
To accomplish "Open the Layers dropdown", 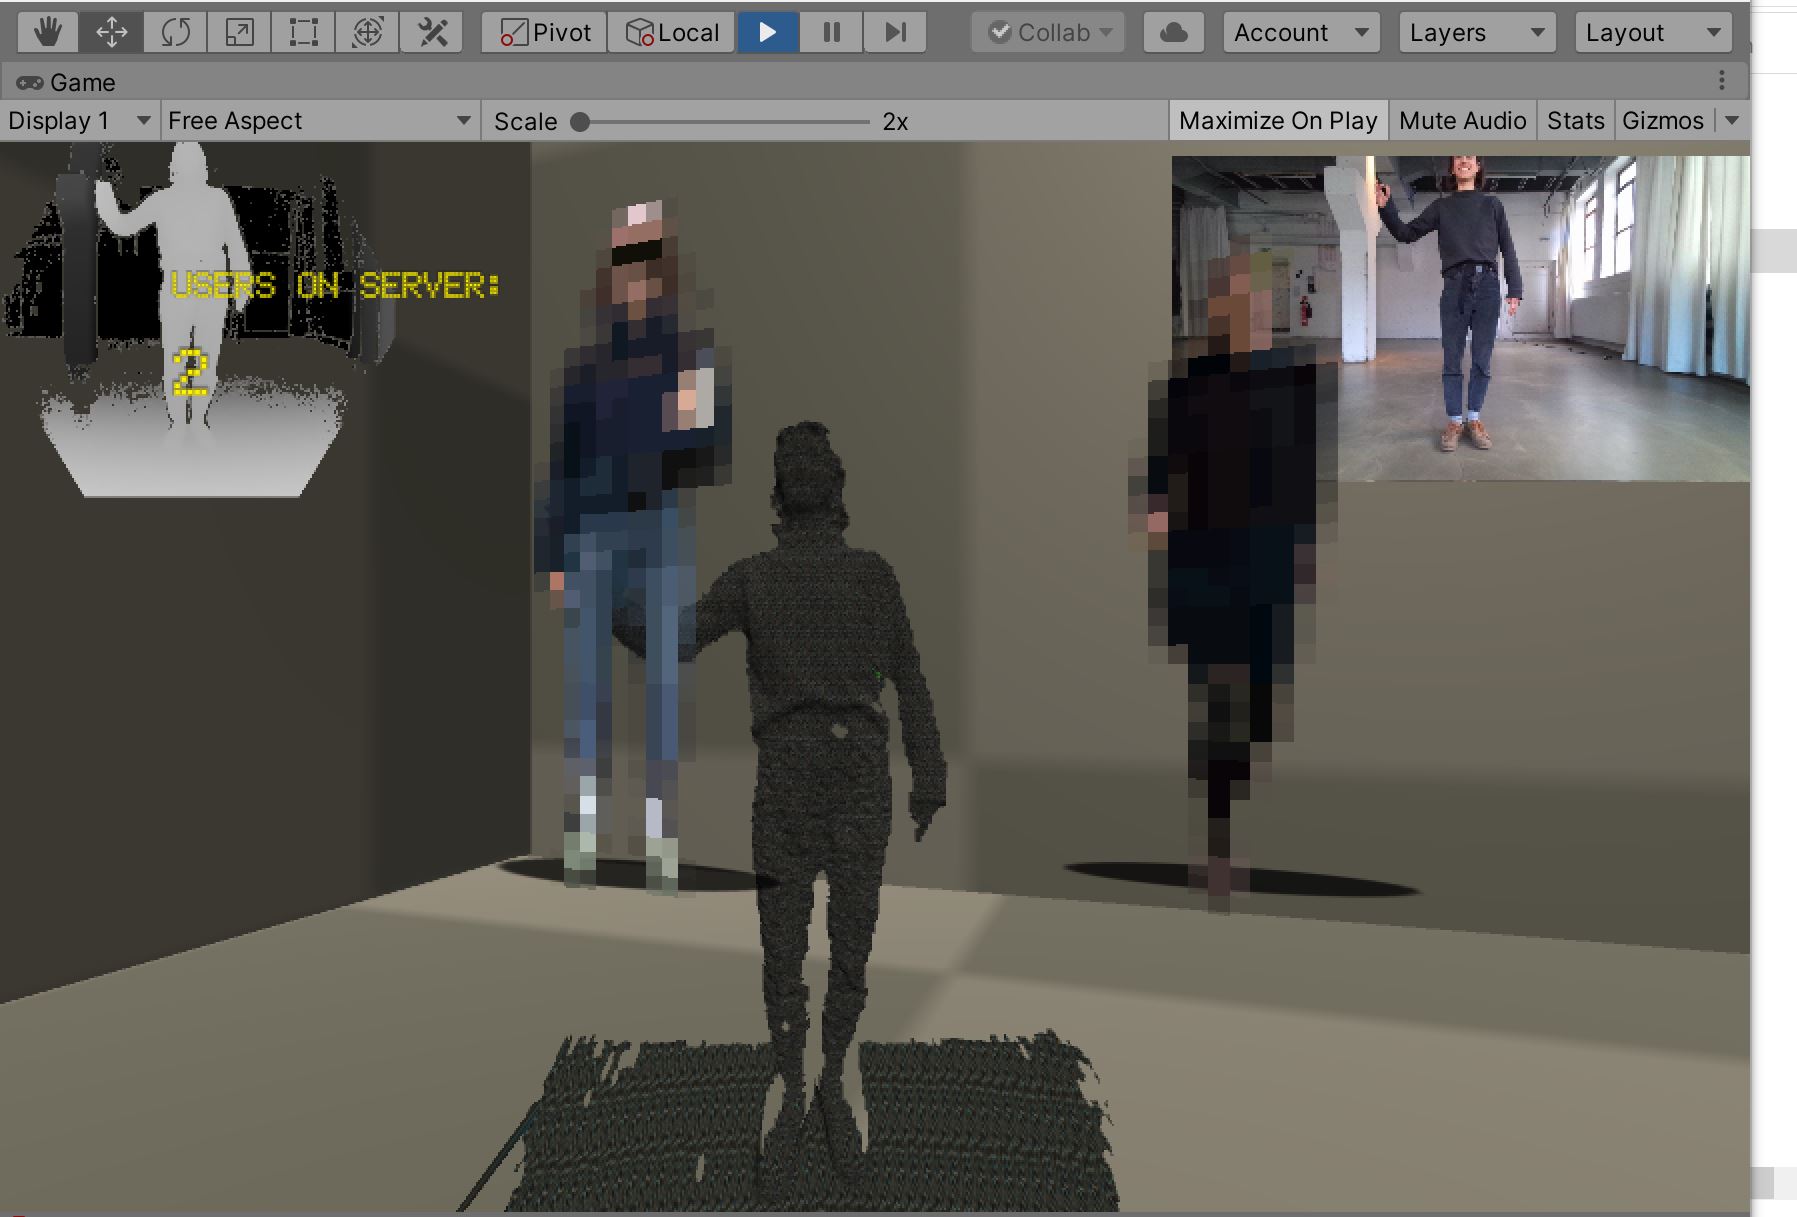I will [1477, 33].
